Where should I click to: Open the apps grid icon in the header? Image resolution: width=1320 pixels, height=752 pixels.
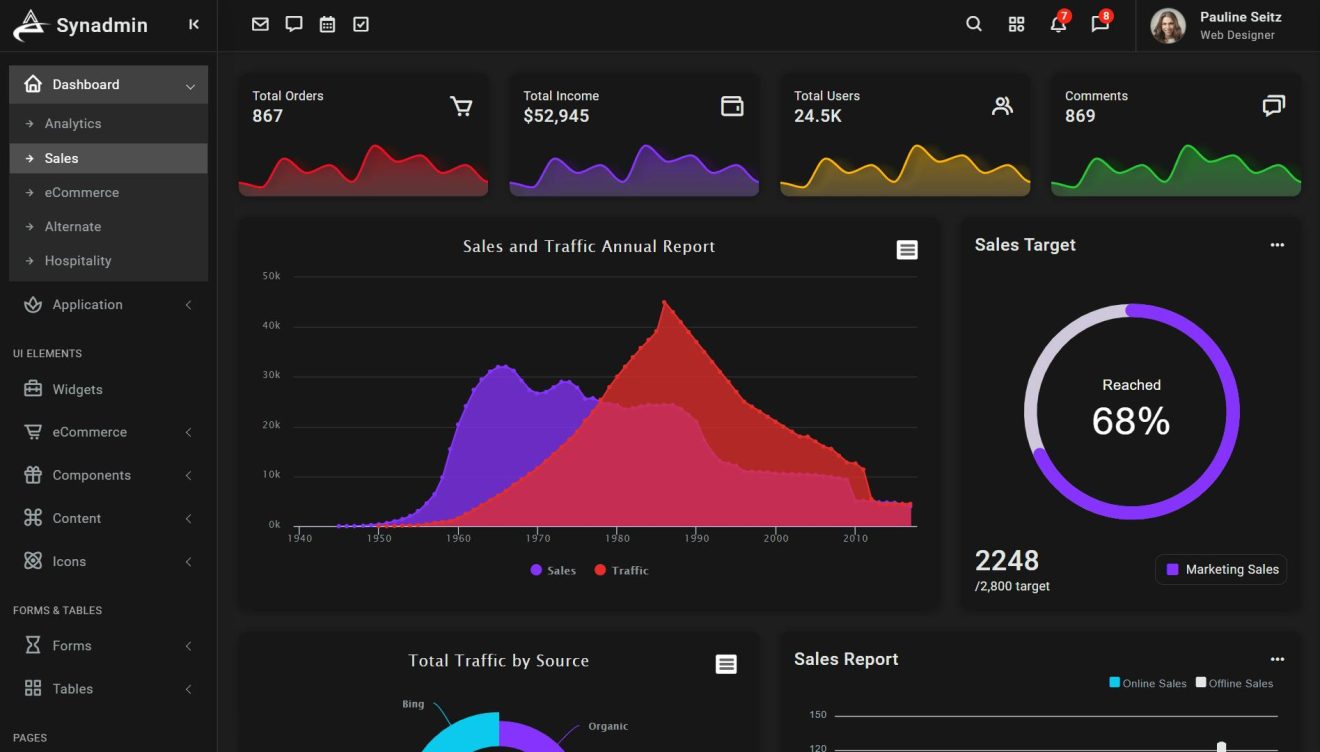(1016, 23)
